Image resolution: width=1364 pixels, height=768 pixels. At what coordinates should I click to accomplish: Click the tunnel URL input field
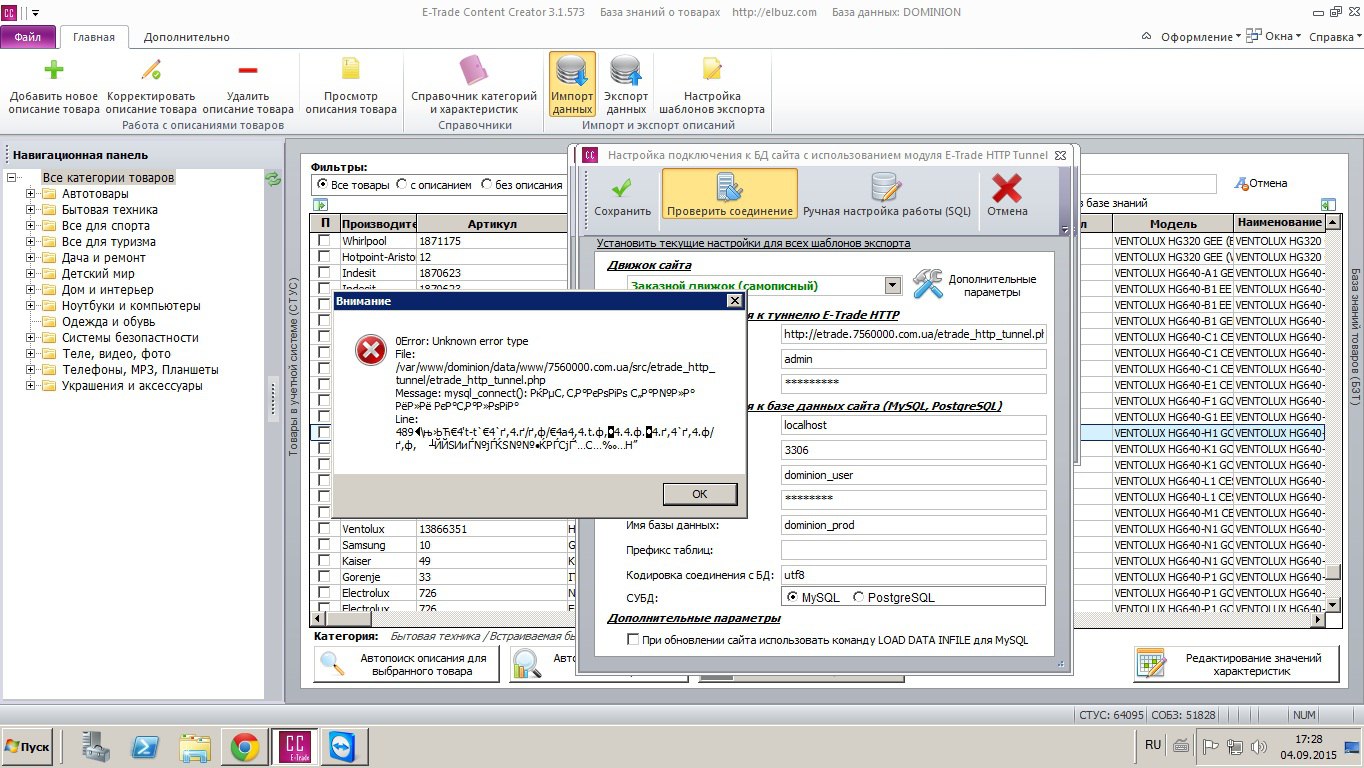coord(914,334)
